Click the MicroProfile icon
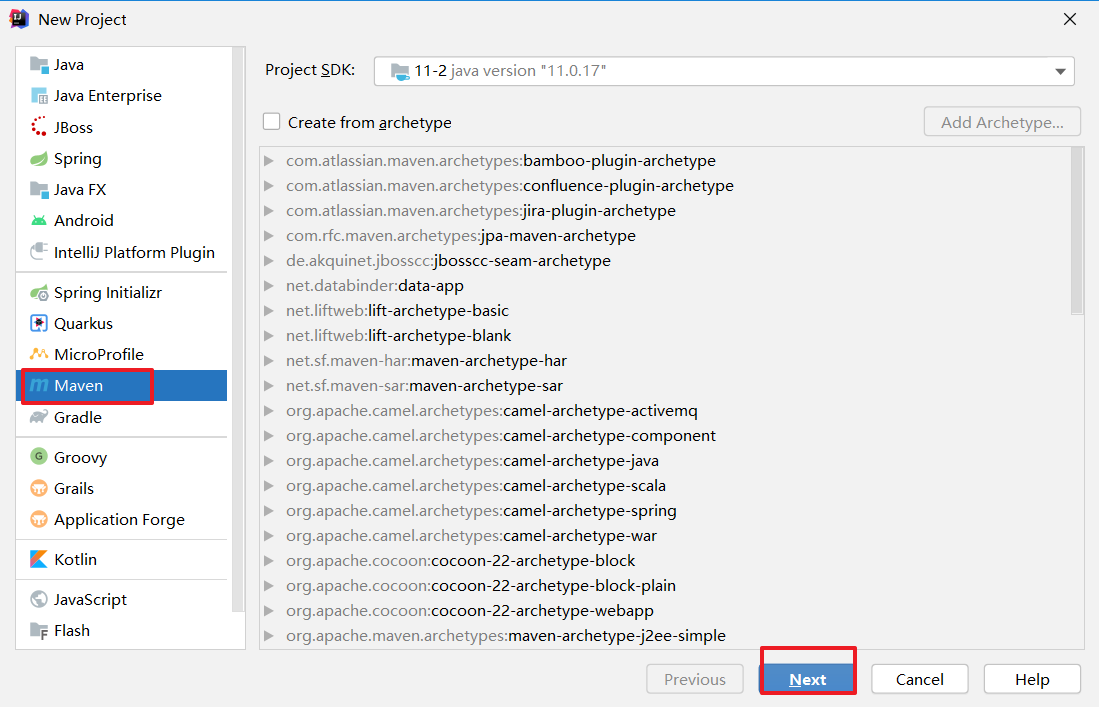1099x707 pixels. point(39,354)
